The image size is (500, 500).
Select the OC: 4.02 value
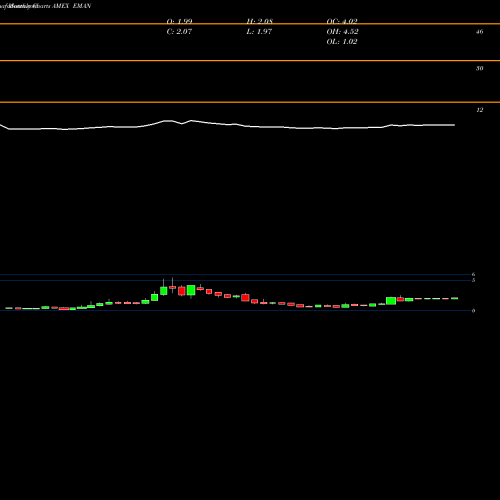pyautogui.click(x=342, y=22)
